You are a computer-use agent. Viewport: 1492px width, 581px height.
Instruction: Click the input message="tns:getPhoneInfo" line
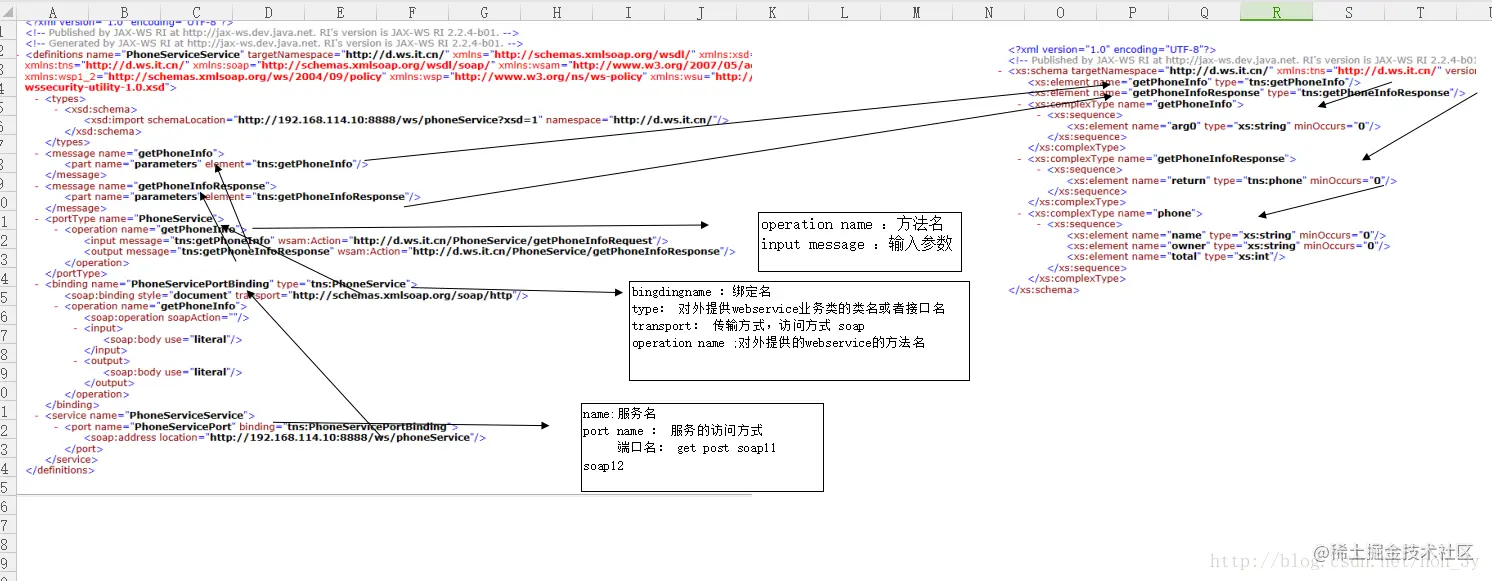click(x=376, y=240)
